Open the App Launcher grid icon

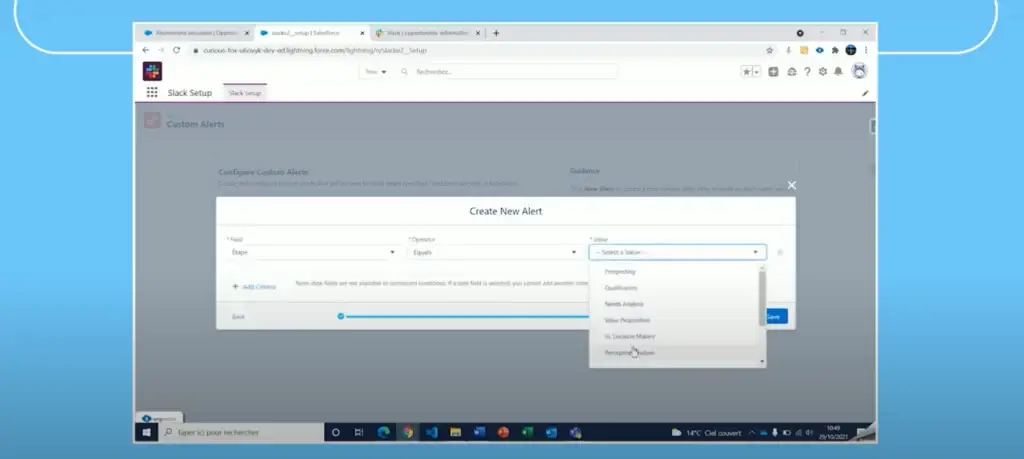pos(152,93)
